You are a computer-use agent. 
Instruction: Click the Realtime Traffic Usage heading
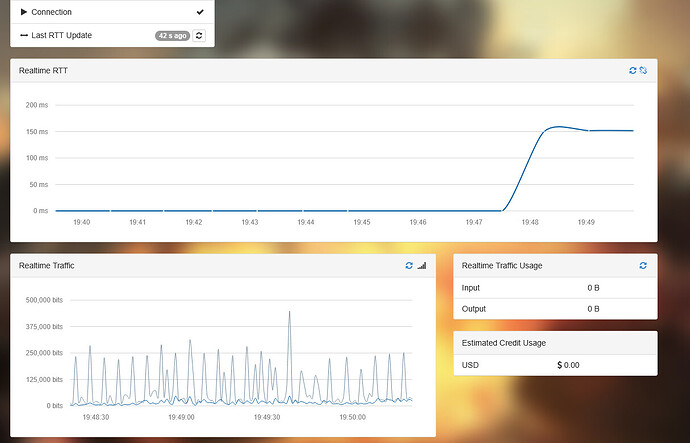[x=502, y=266]
